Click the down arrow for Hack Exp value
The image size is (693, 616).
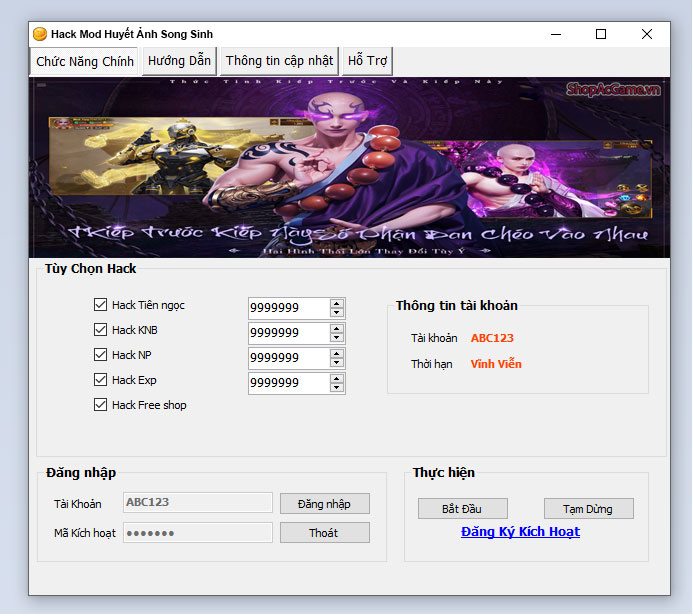[337, 388]
